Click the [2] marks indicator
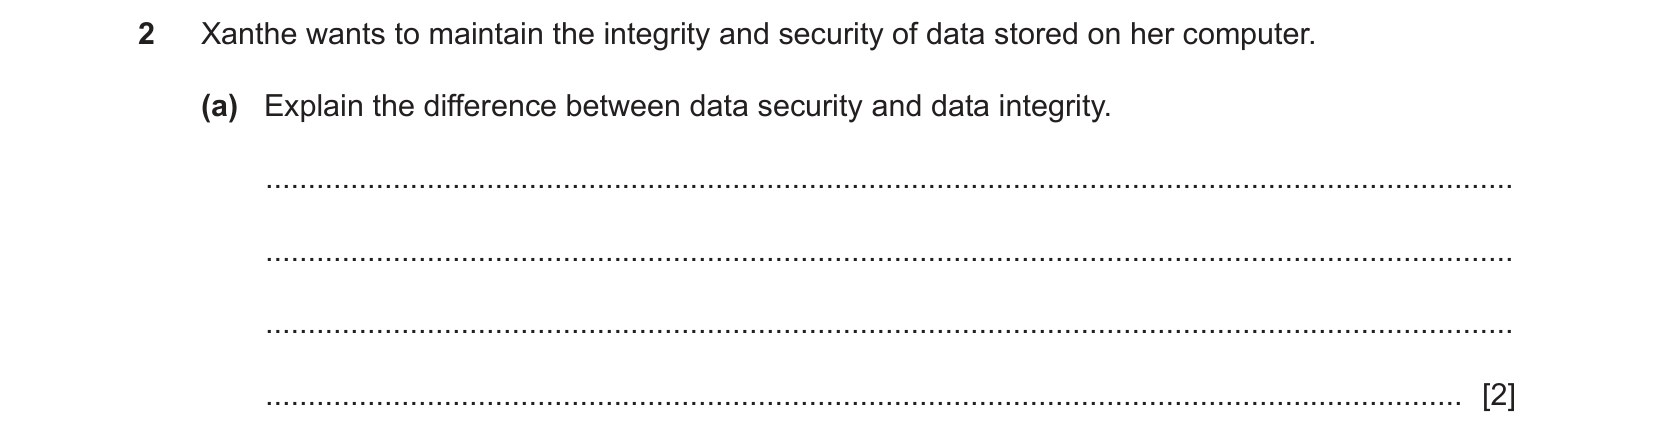This screenshot has height=429, width=1654. 1498,397
